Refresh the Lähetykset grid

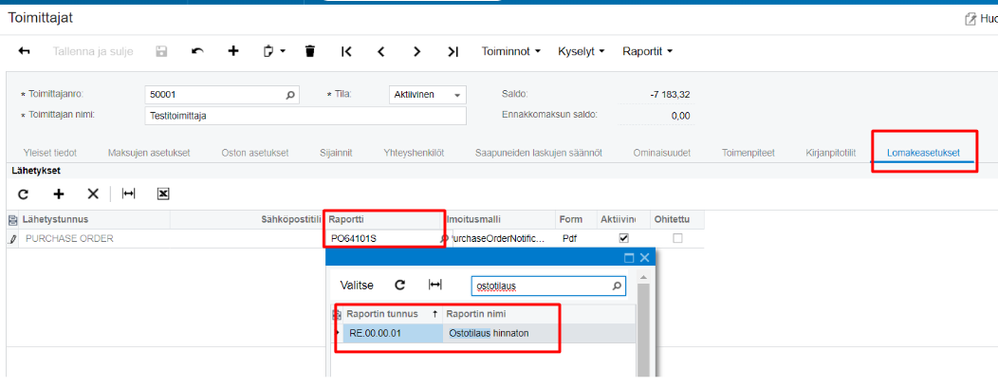tap(24, 194)
